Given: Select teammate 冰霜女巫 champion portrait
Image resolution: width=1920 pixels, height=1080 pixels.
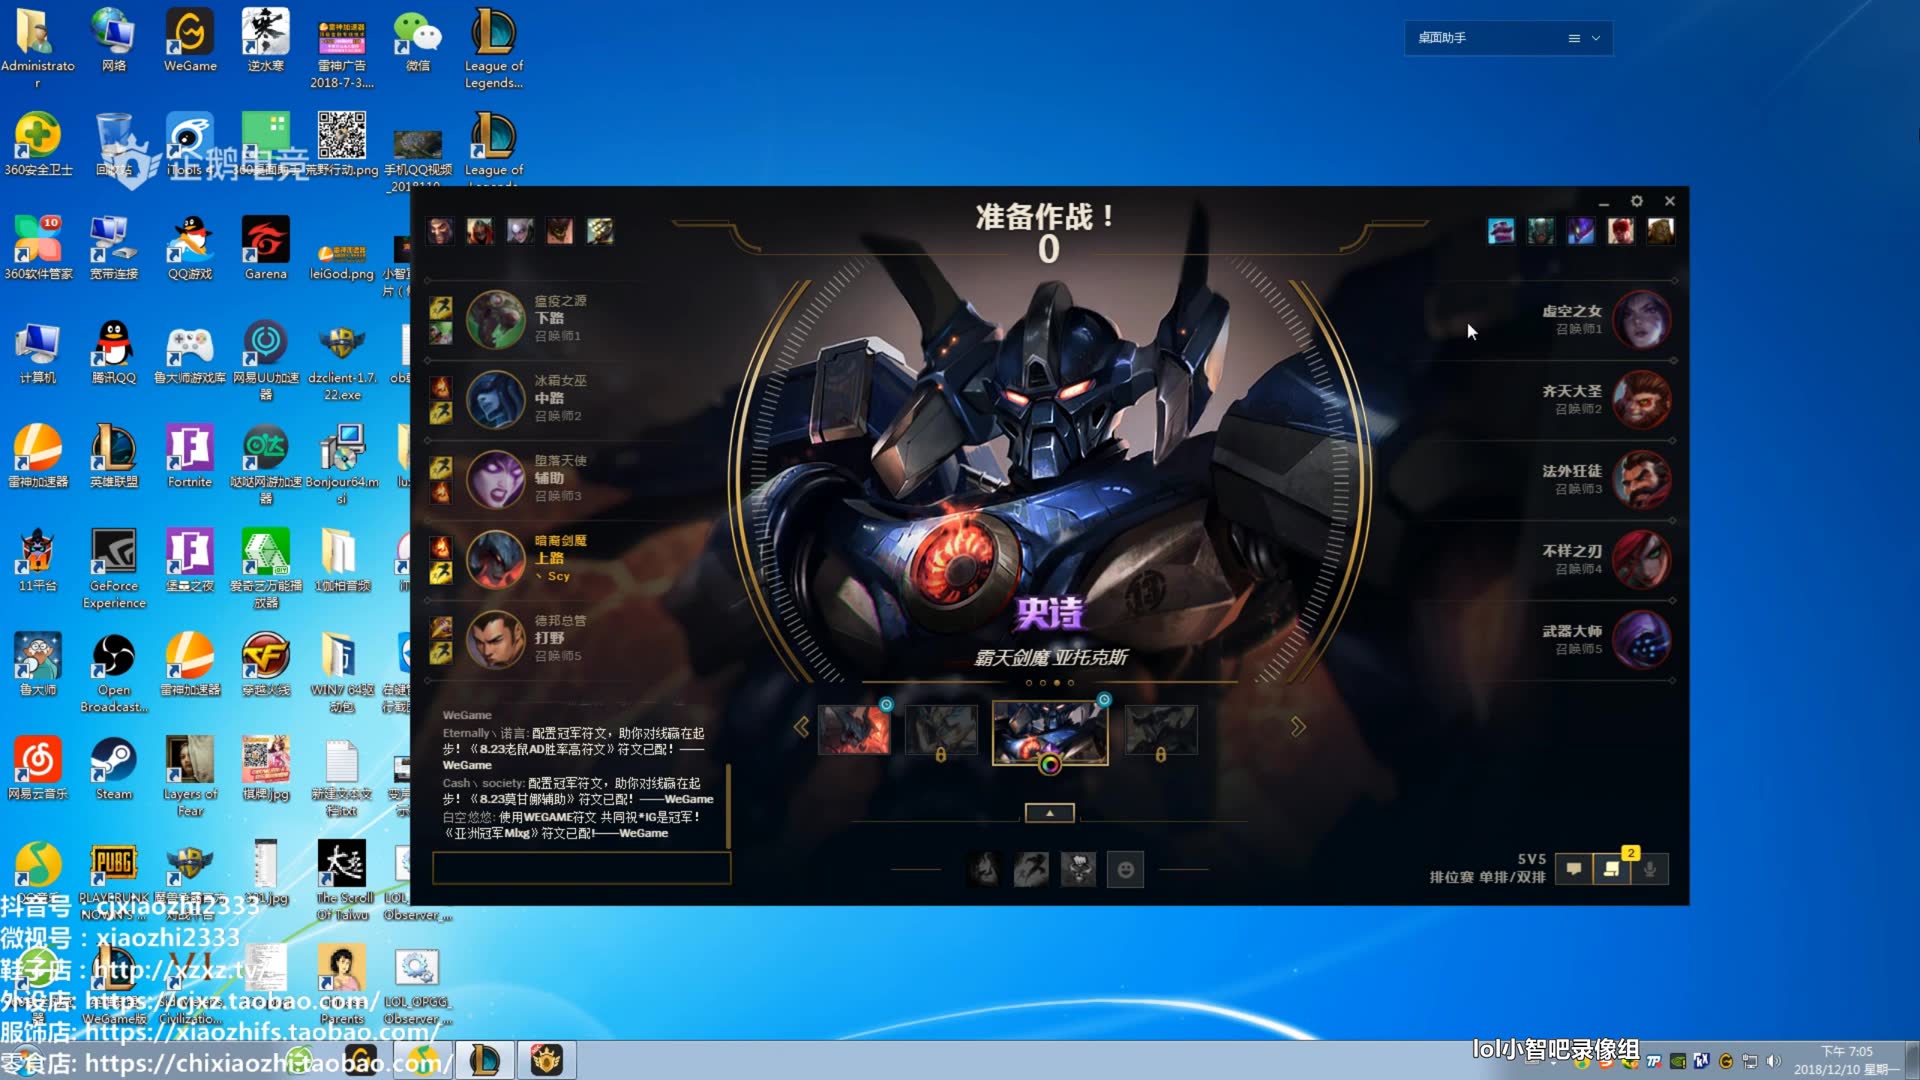Looking at the screenshot, I should (x=495, y=399).
